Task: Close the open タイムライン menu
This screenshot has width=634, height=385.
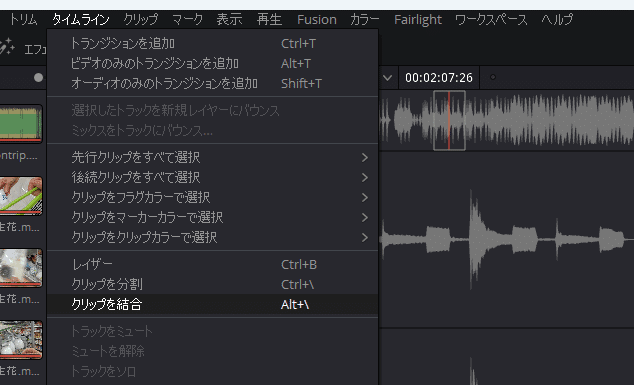Action: (x=80, y=19)
